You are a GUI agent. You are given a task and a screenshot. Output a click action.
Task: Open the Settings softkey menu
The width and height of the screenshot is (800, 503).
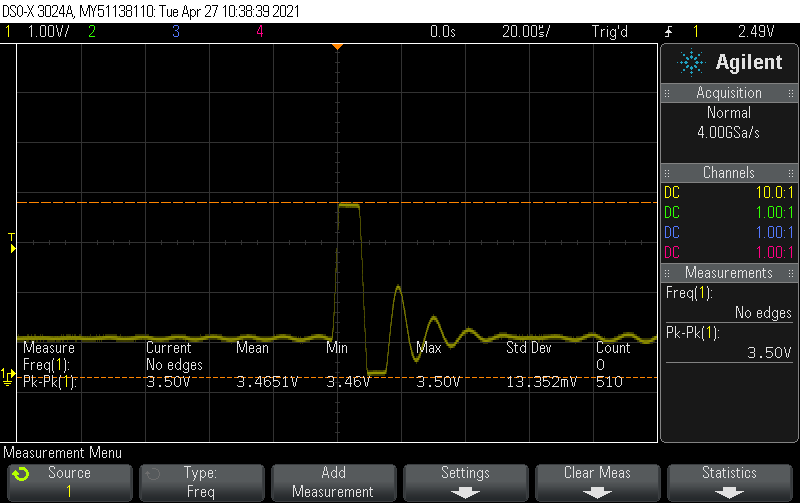(x=465, y=483)
